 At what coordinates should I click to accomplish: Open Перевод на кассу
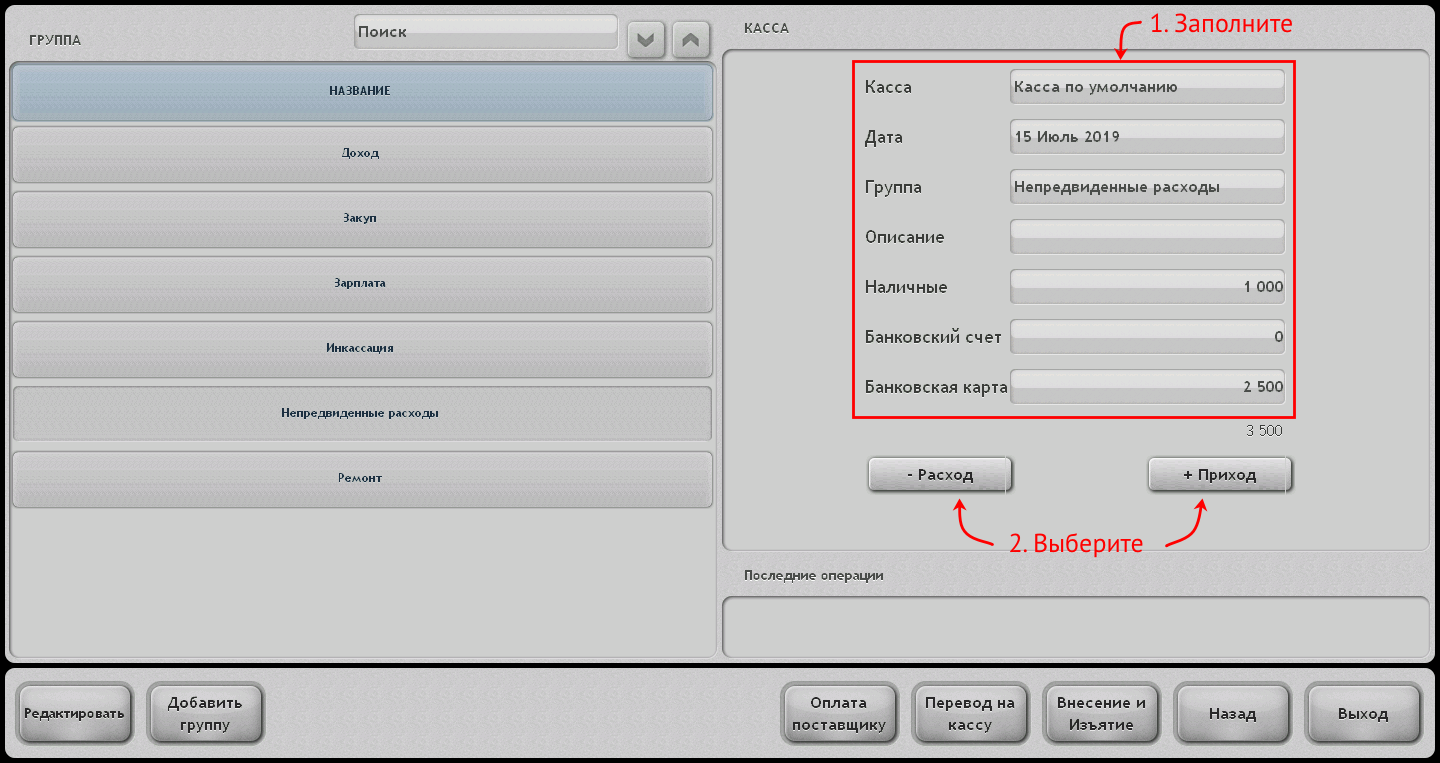tap(970, 714)
